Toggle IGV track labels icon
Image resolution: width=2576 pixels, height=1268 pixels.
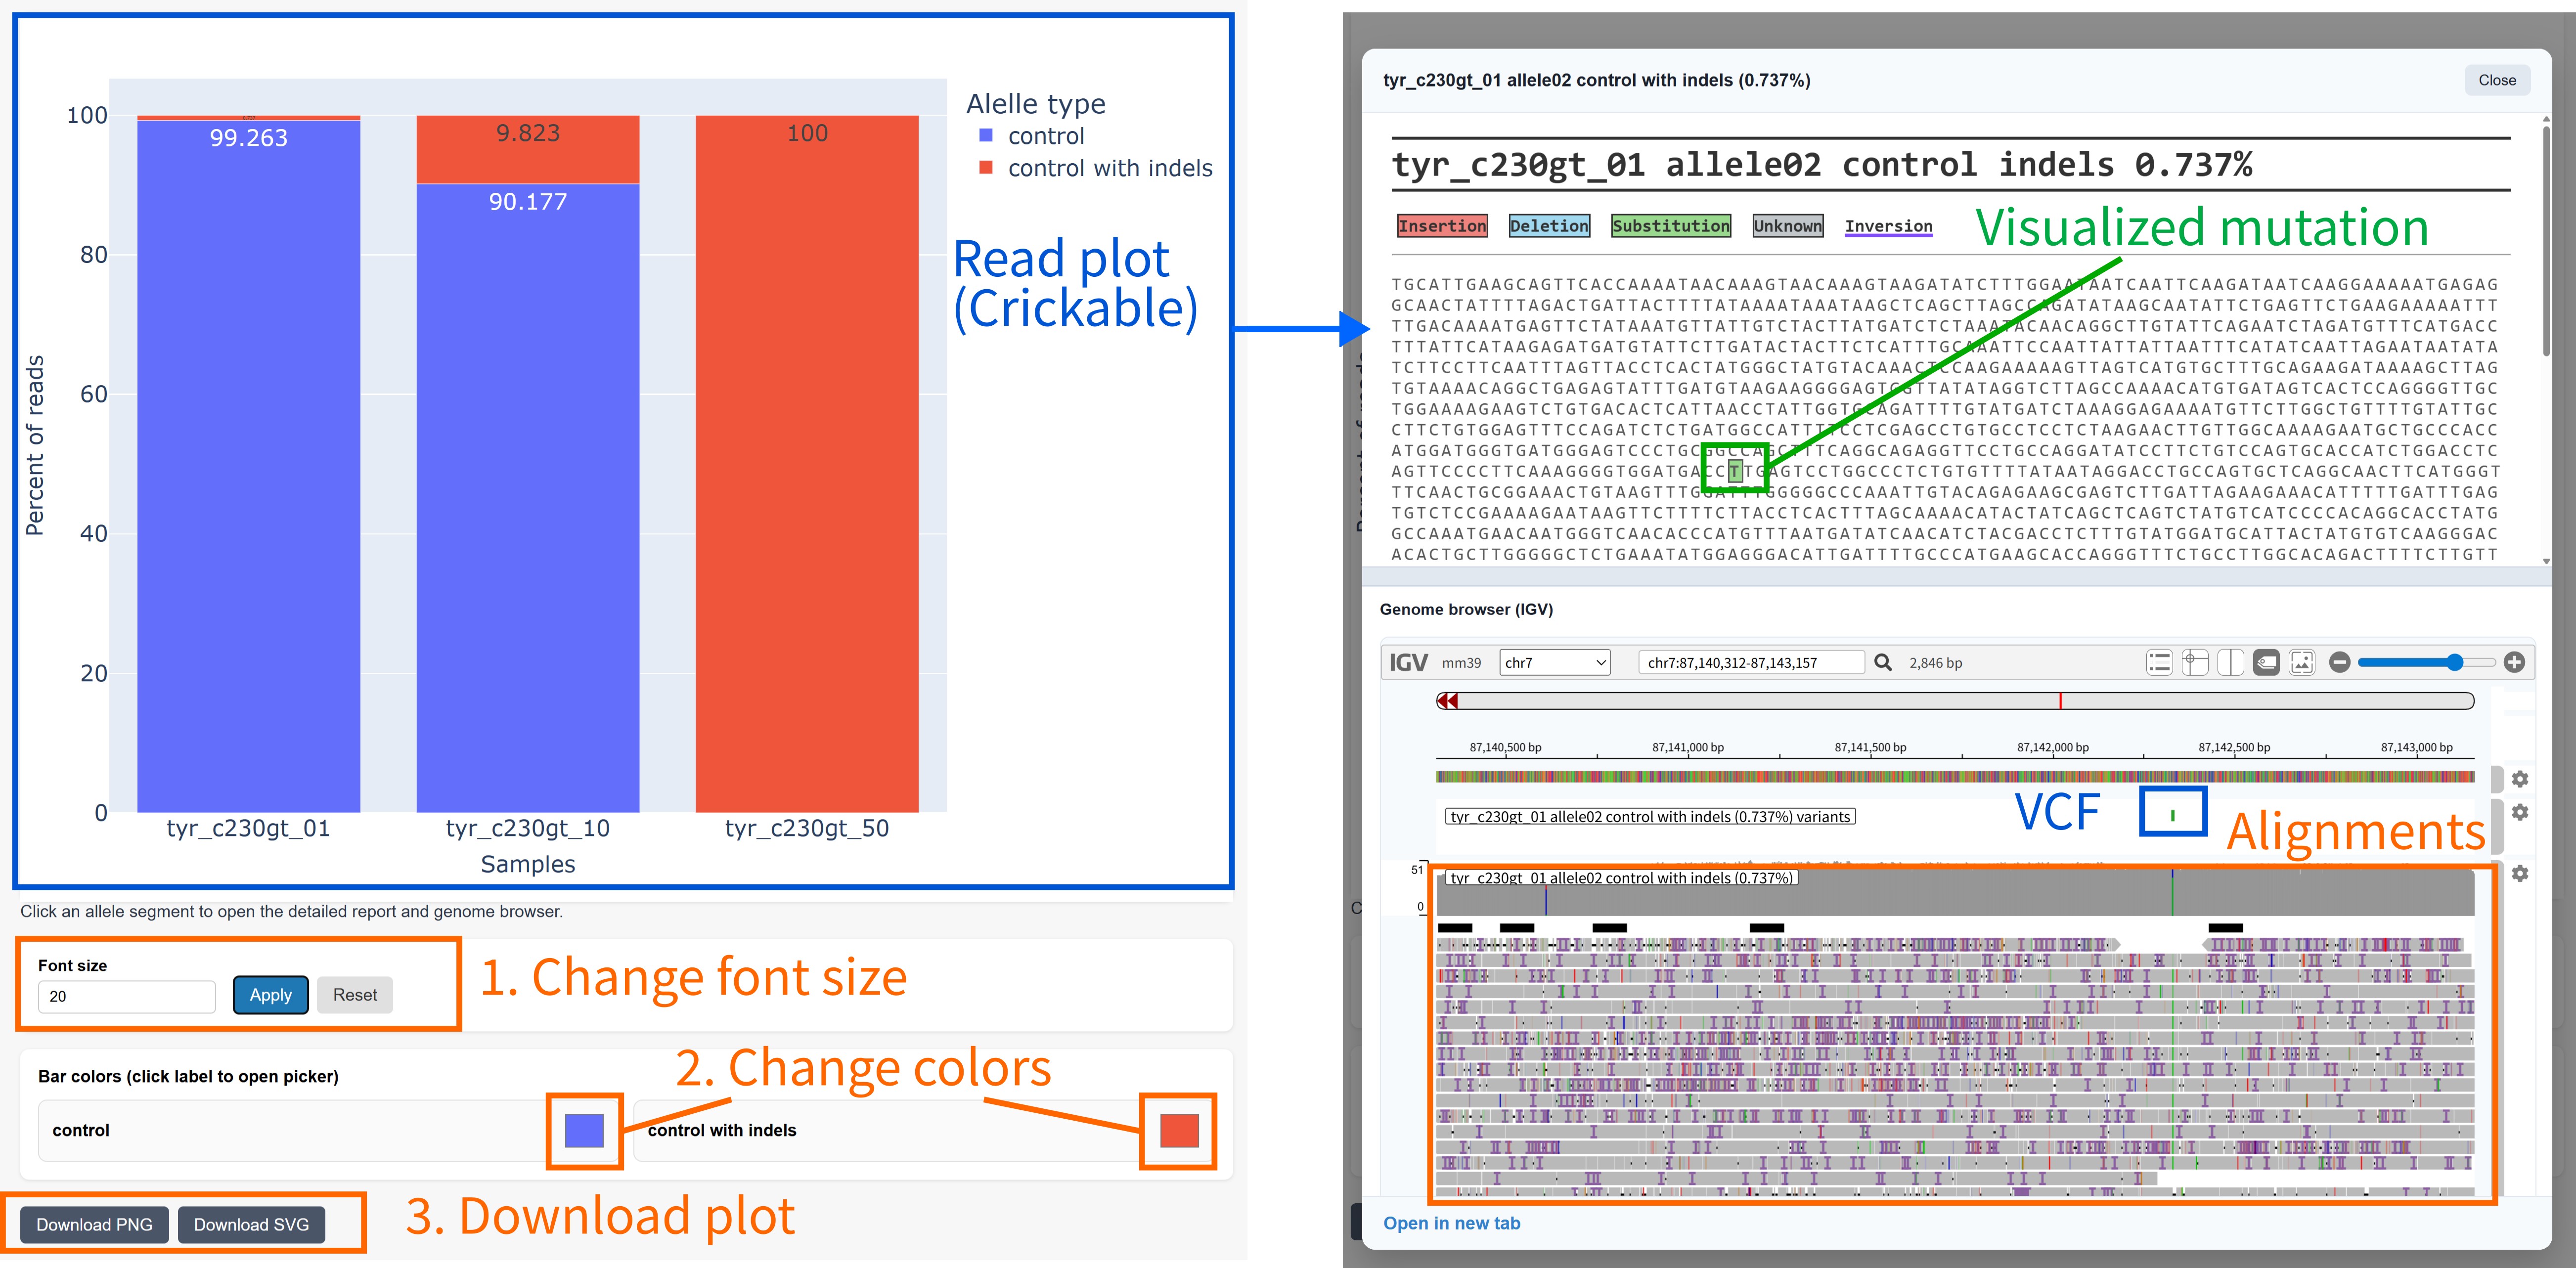(x=2266, y=662)
